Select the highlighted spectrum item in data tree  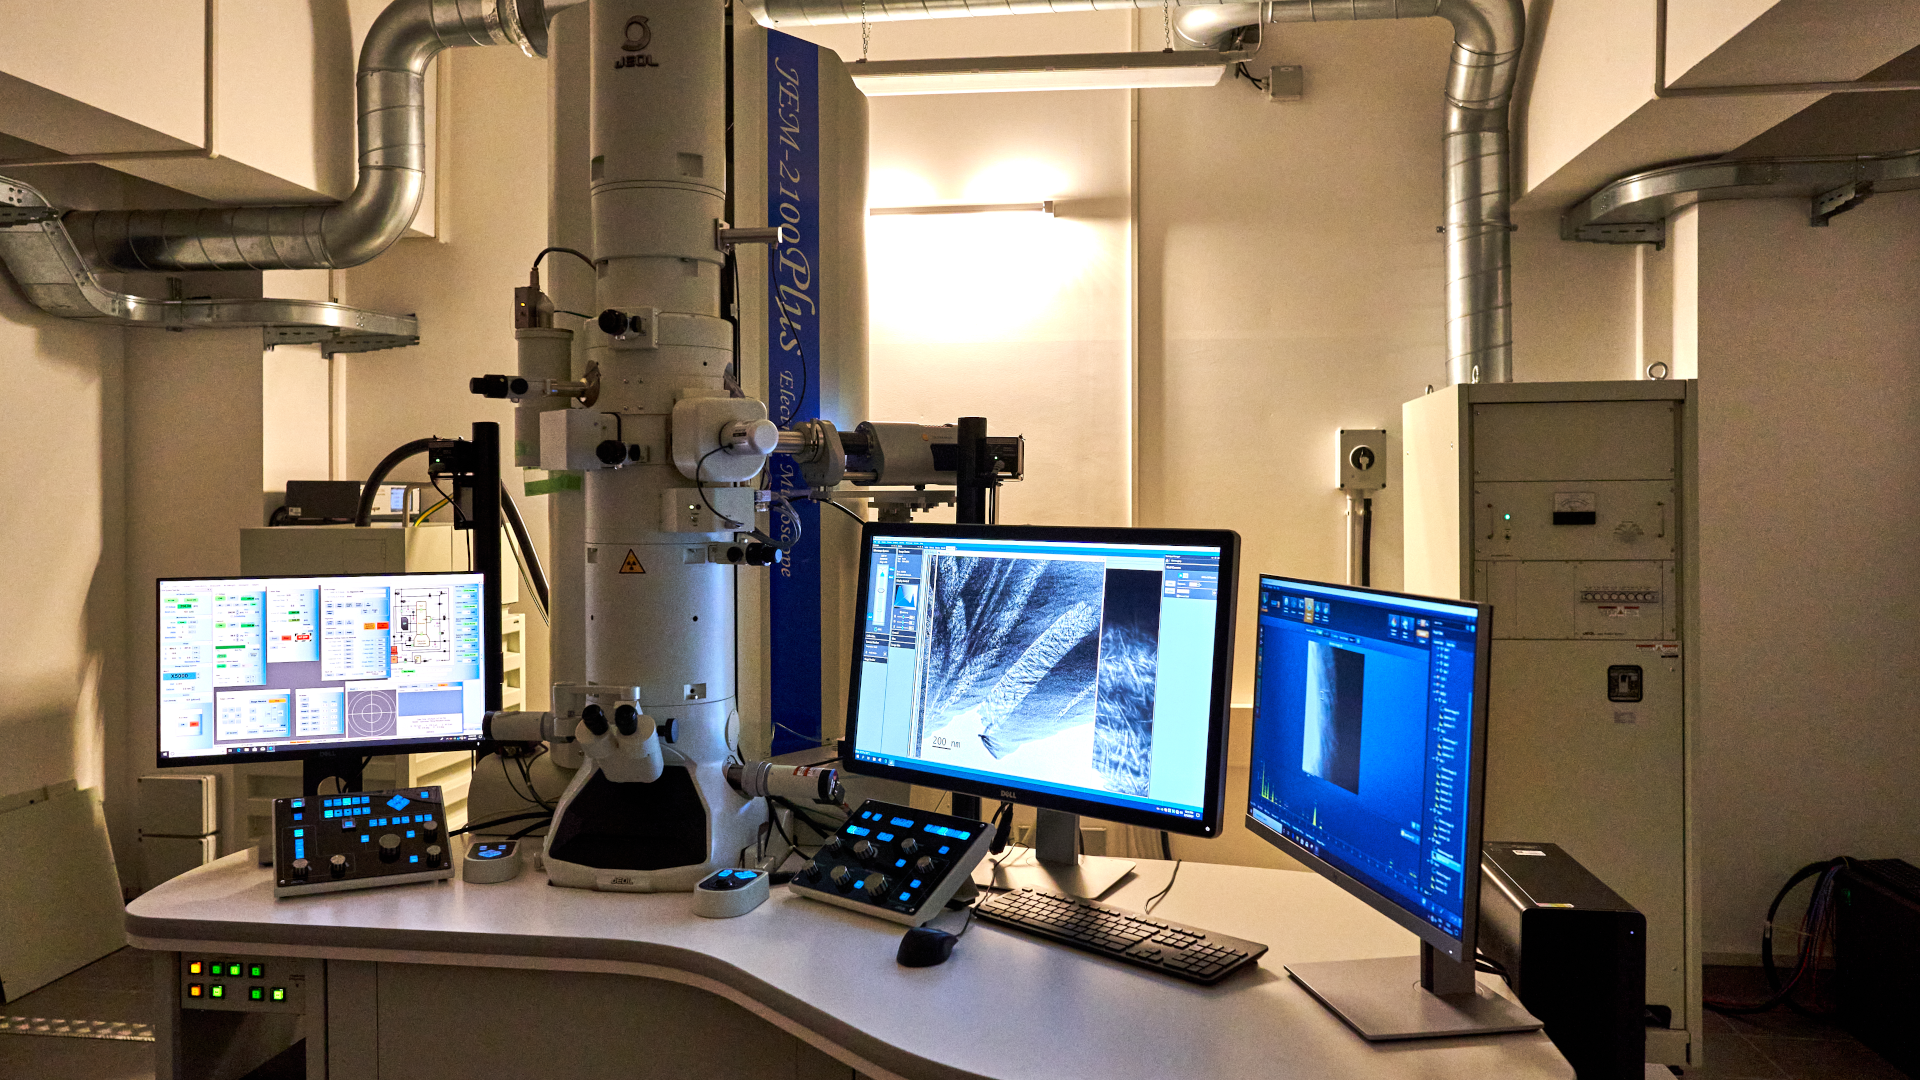click(1447, 861)
